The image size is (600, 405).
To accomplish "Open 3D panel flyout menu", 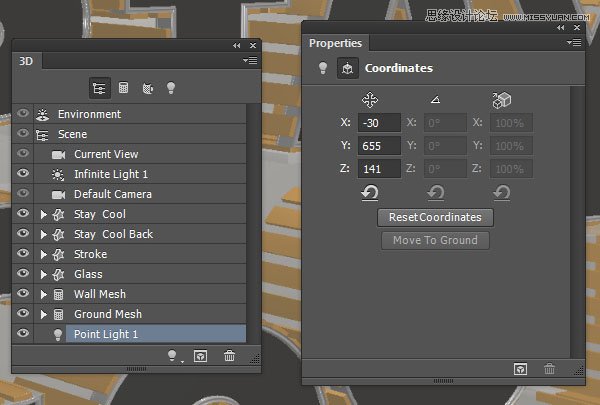I will (250, 60).
